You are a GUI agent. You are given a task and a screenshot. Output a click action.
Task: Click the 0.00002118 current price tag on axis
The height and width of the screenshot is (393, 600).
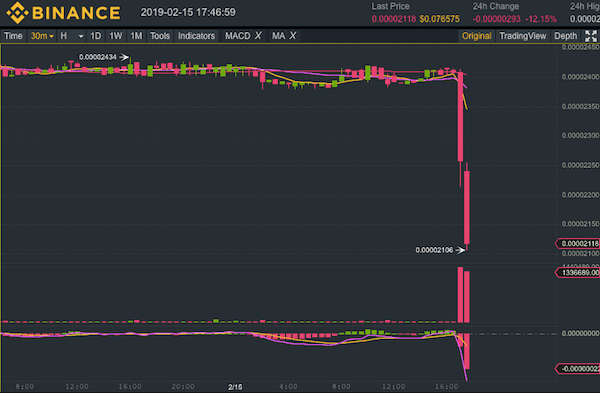[x=578, y=244]
